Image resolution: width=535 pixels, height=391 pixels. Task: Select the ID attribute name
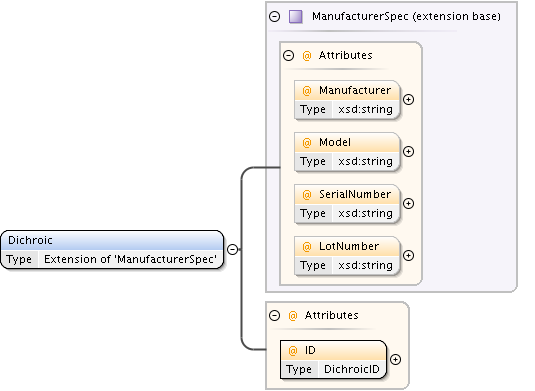(310, 350)
